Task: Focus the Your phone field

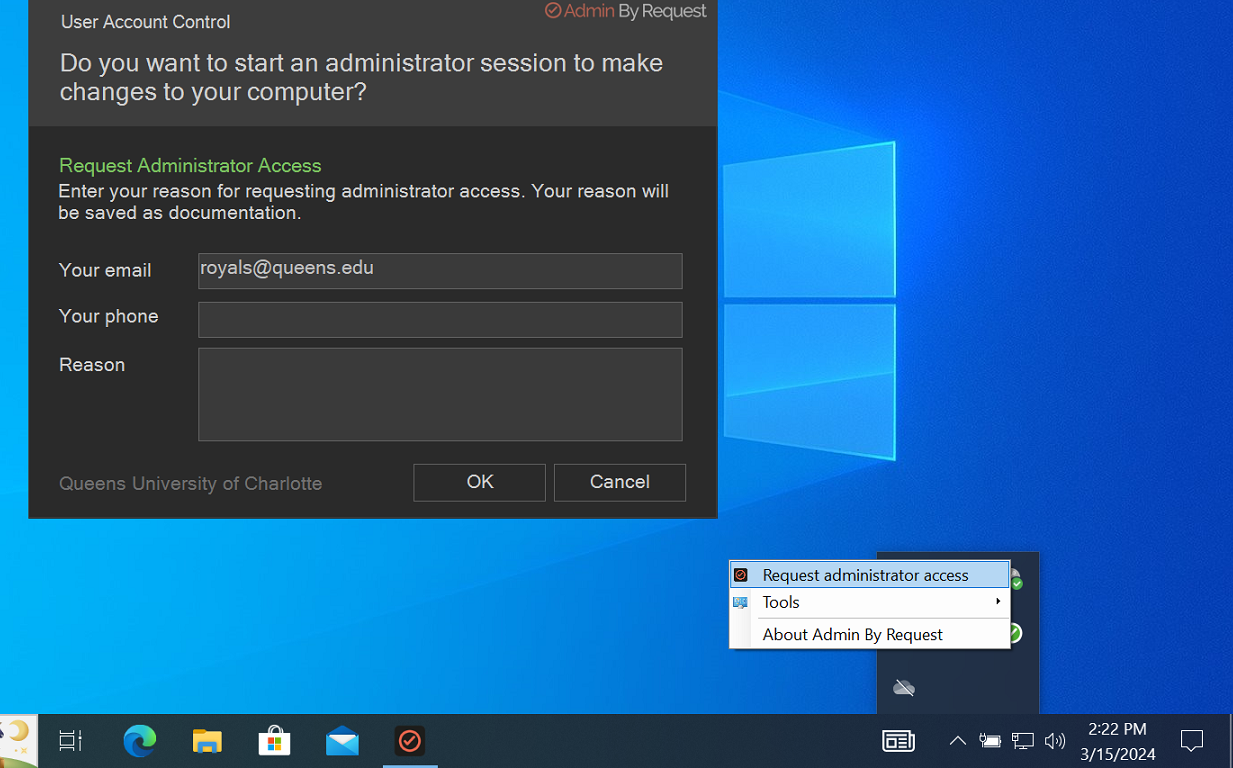Action: pyautogui.click(x=440, y=320)
